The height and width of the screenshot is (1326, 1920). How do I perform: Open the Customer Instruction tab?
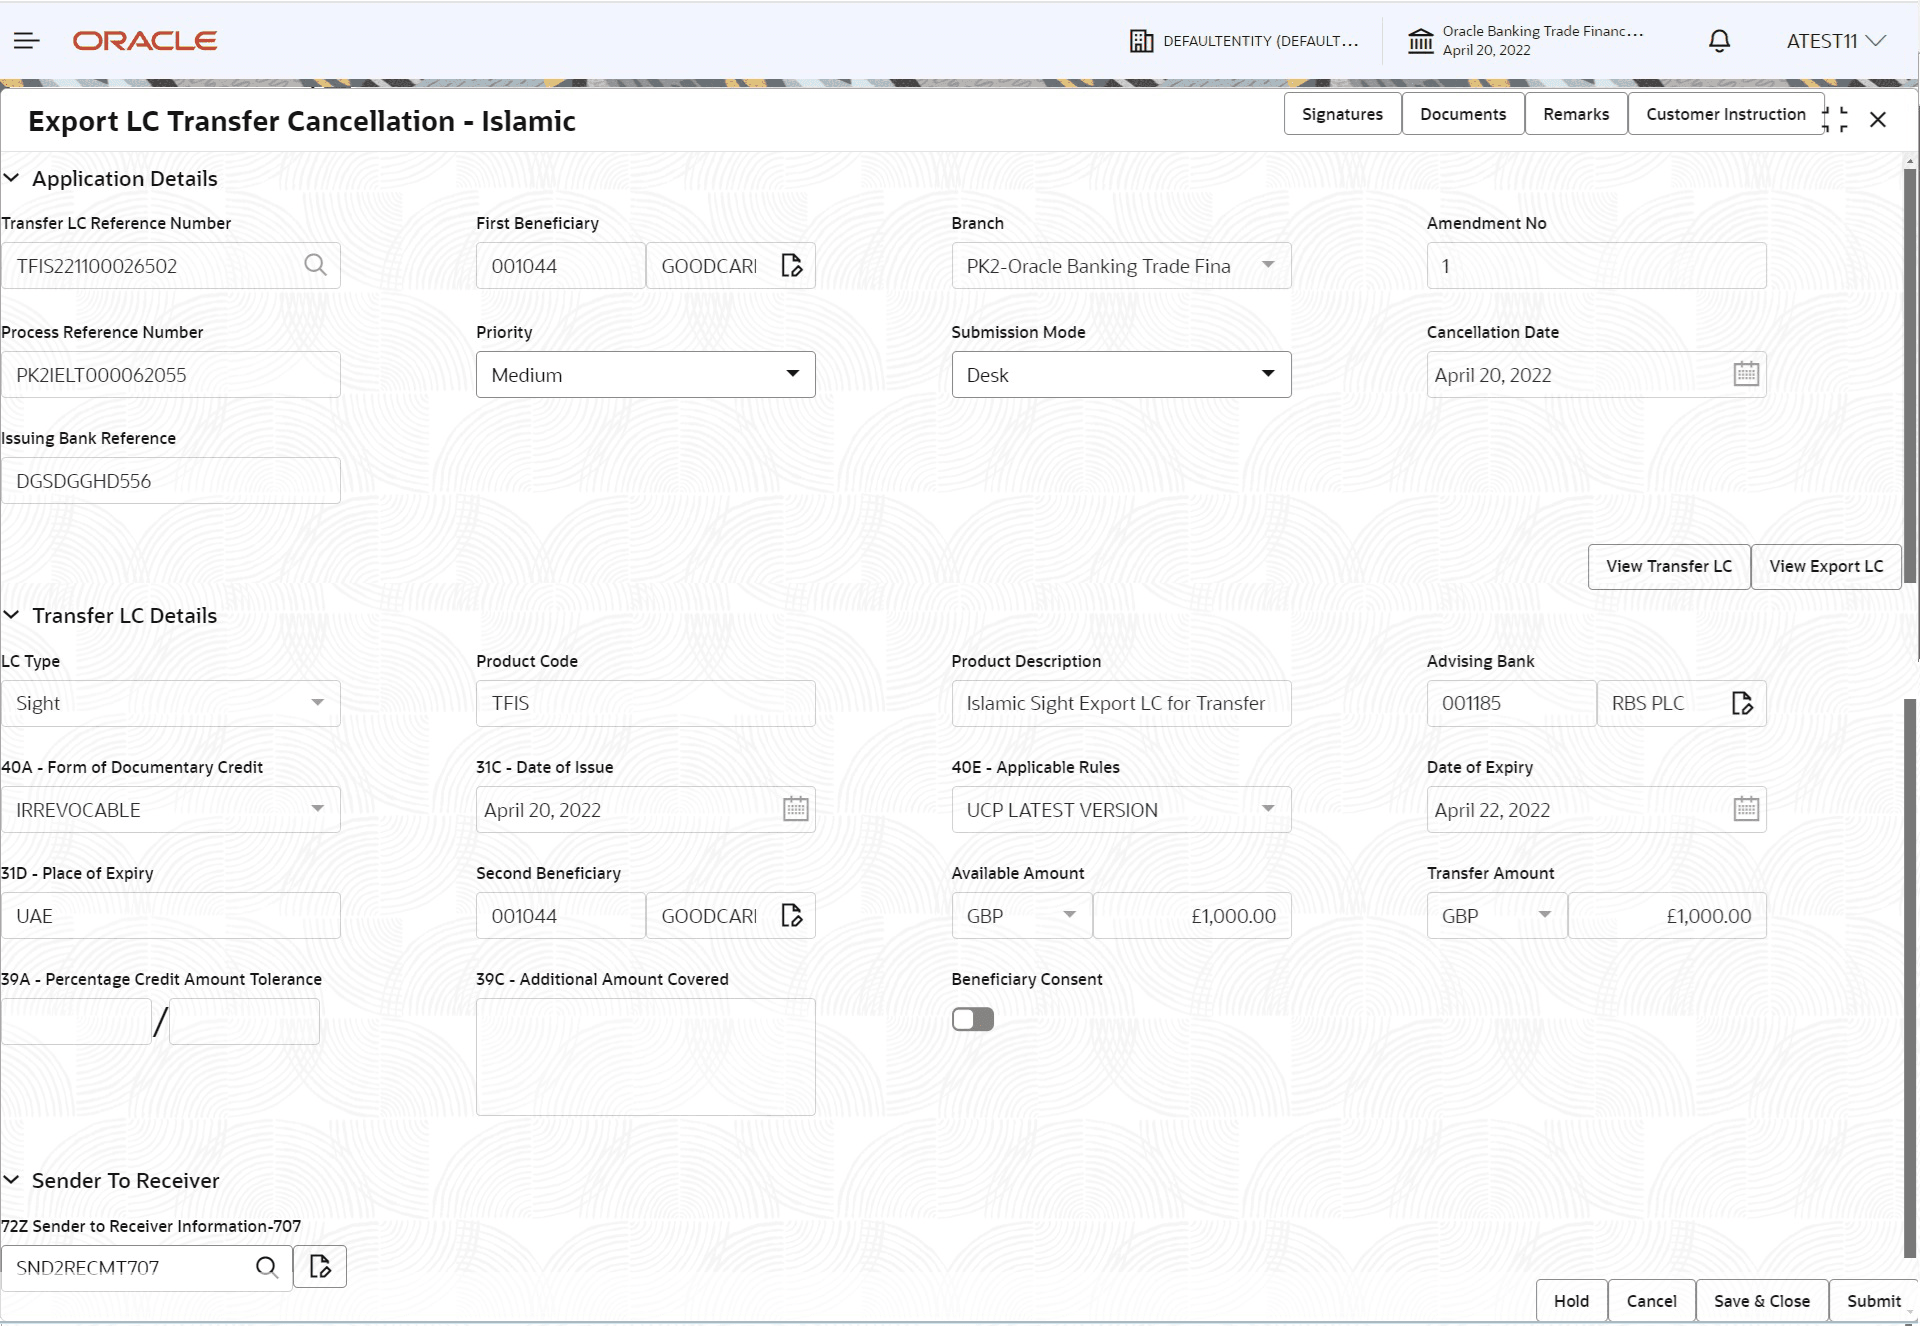[1725, 114]
